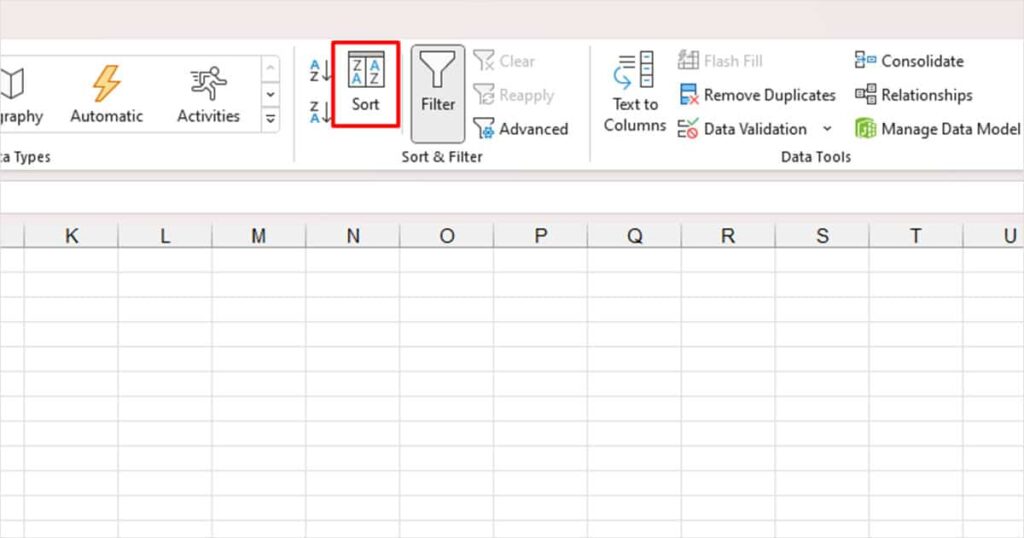Select column K header
1024x538 pixels.
coord(71,236)
